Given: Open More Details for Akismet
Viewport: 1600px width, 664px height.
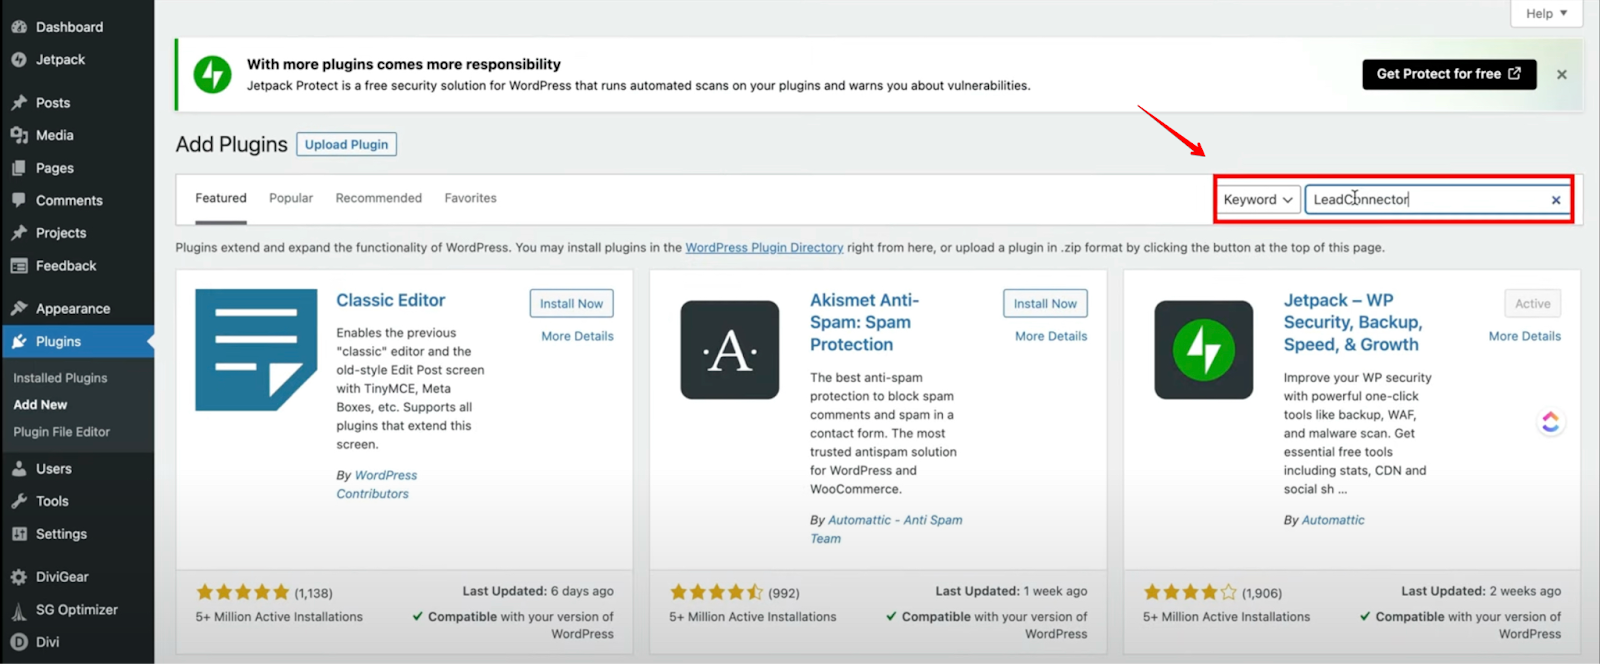Looking at the screenshot, I should tap(1051, 336).
